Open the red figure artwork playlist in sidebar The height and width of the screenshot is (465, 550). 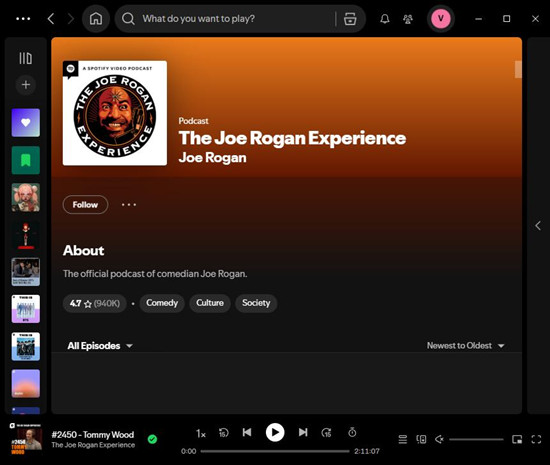click(26, 235)
